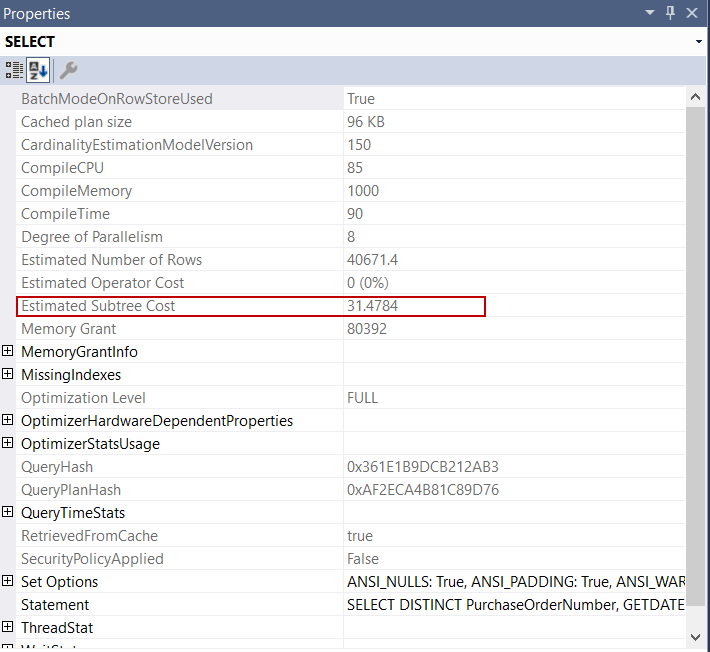710x652 pixels.
Task: Expand QueryTimeStats node
Action: pyautogui.click(x=7, y=512)
